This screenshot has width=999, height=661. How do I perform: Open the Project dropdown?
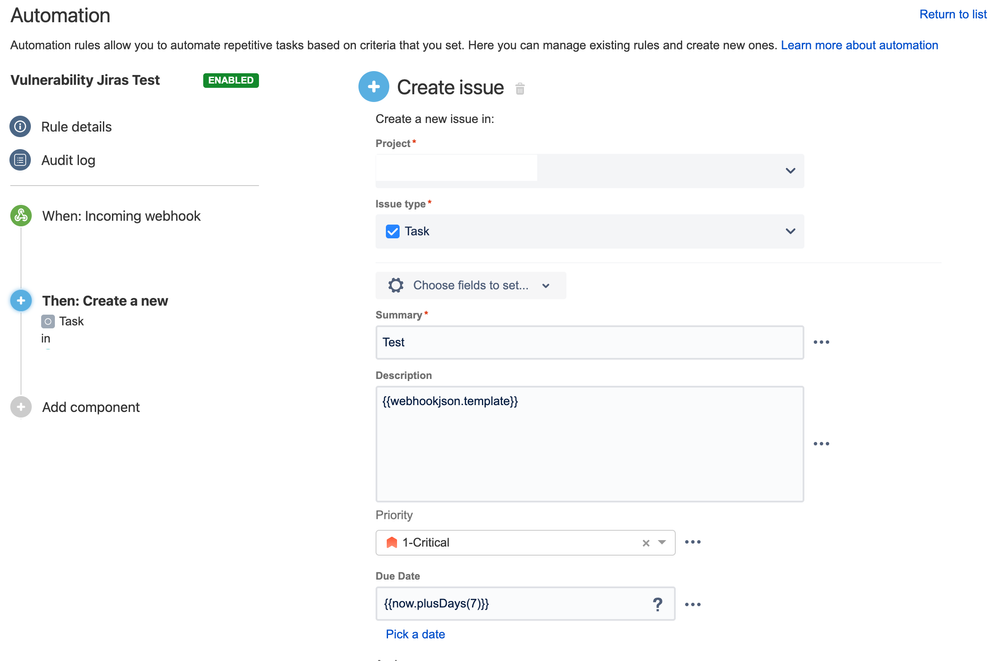coord(589,171)
